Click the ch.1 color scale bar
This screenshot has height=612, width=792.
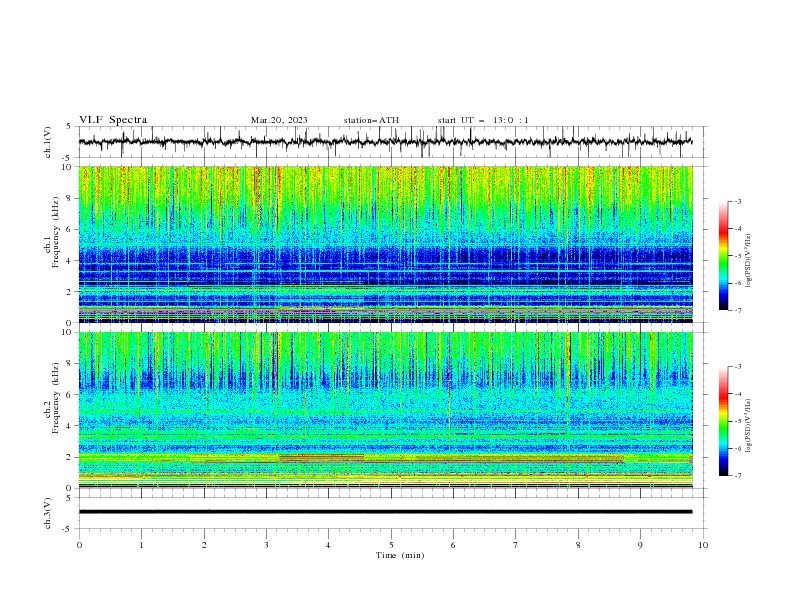pyautogui.click(x=723, y=255)
